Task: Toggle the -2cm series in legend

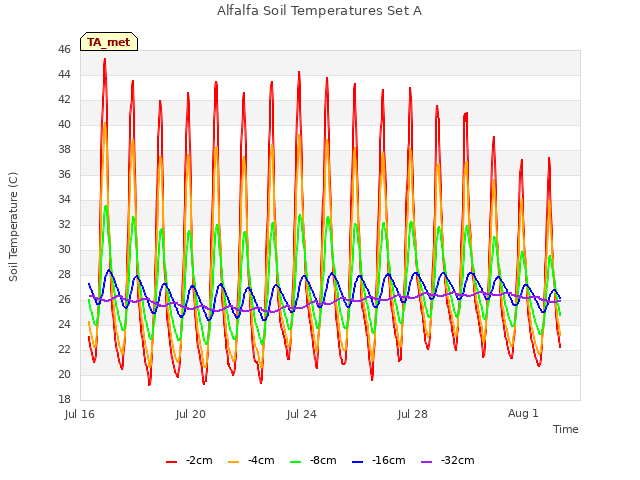Action: click(x=189, y=460)
